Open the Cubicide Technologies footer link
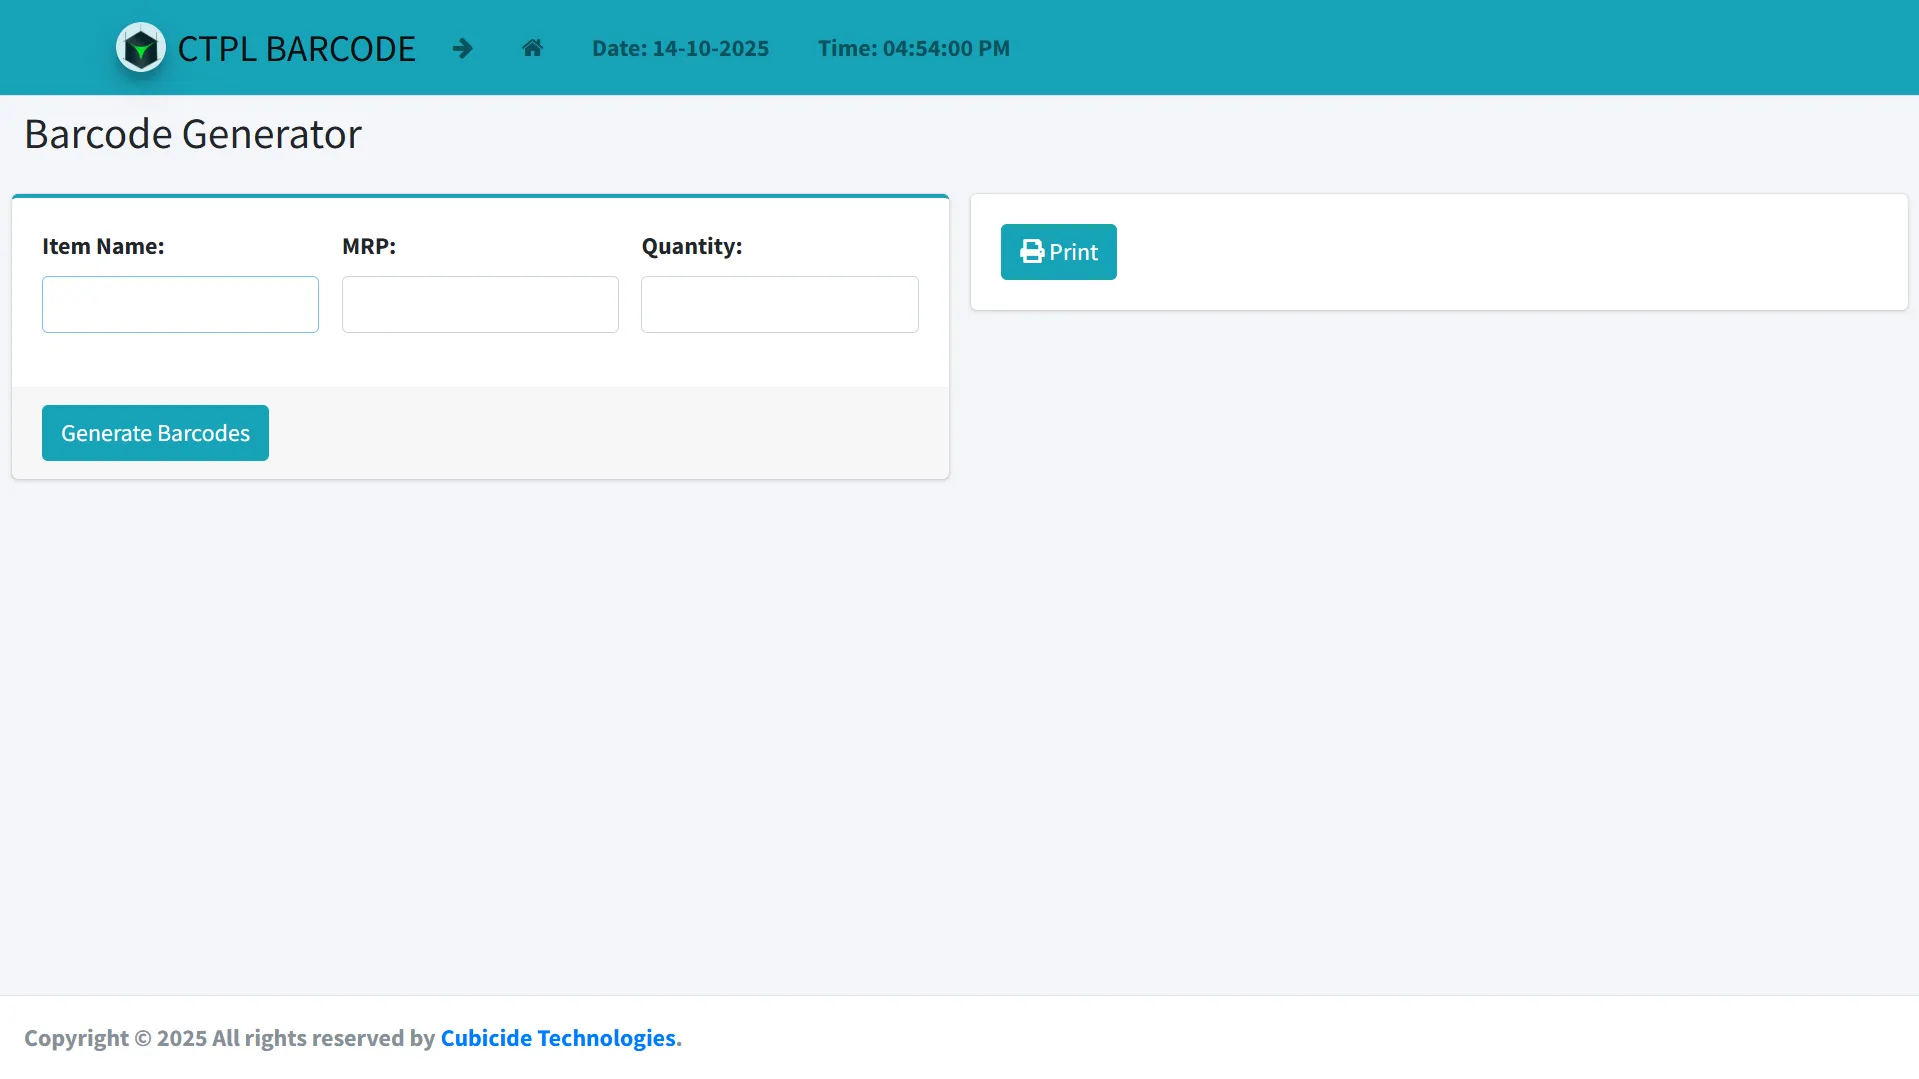This screenshot has height=1079, width=1919. [558, 1038]
